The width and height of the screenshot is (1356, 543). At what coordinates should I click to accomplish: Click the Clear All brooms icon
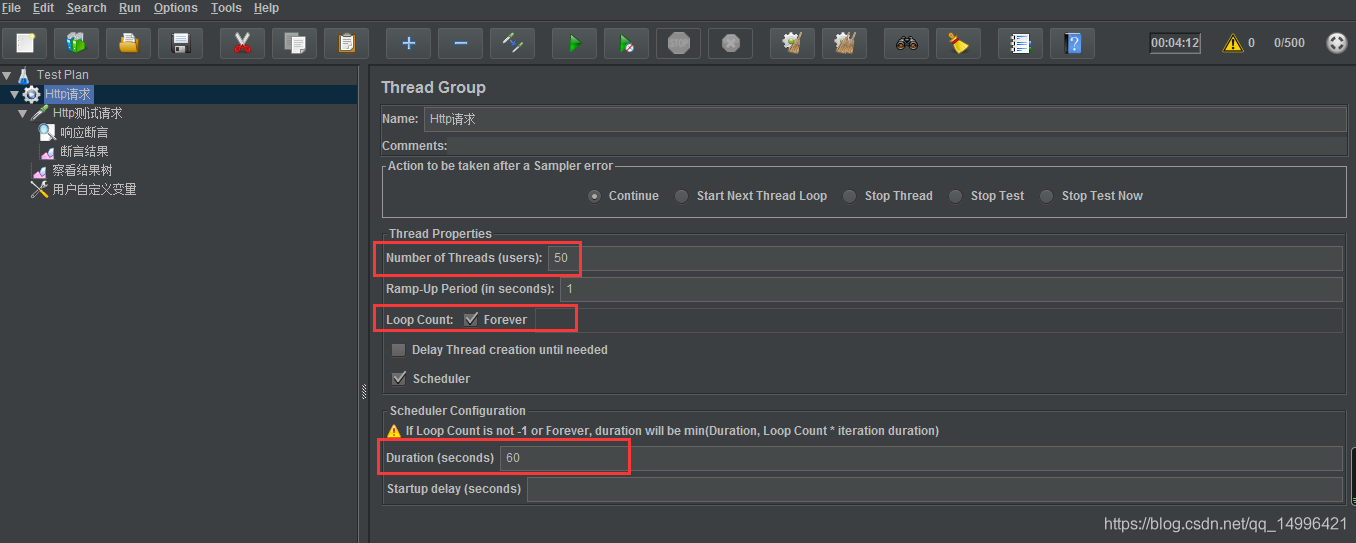(x=844, y=43)
